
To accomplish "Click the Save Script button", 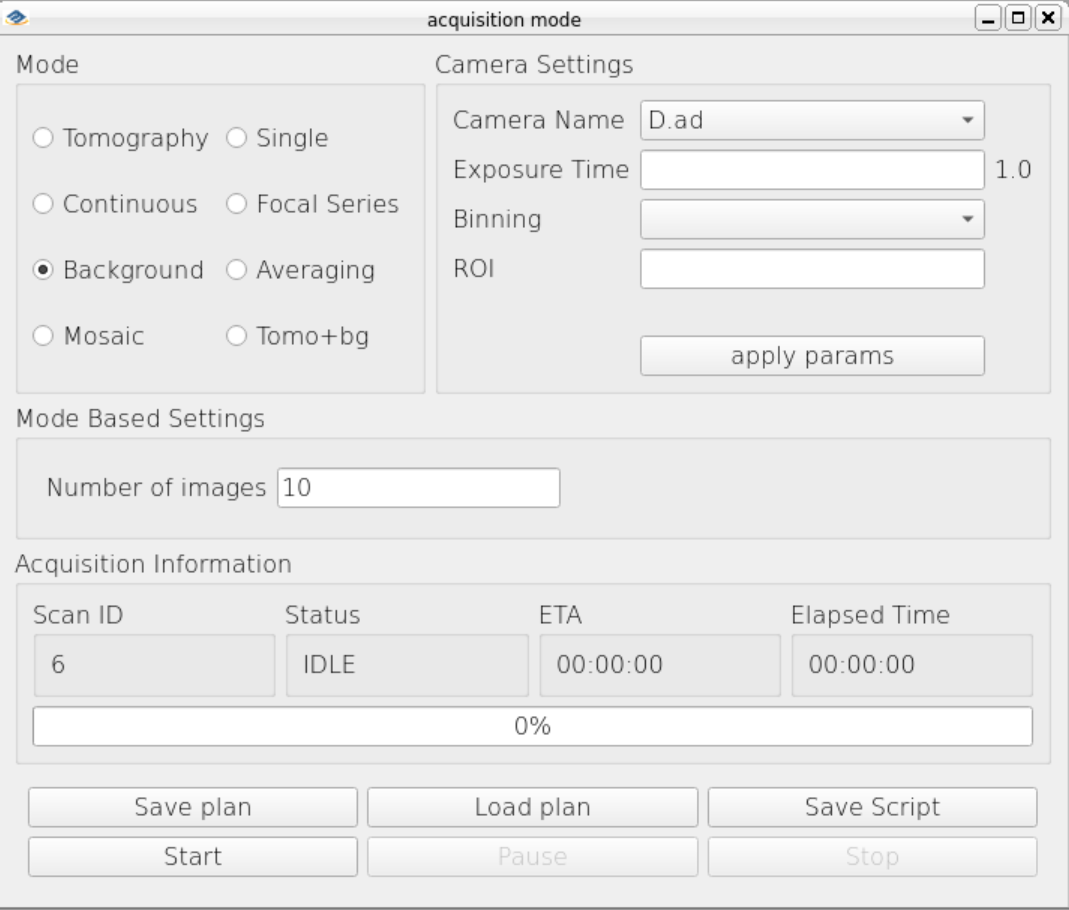I will 873,807.
